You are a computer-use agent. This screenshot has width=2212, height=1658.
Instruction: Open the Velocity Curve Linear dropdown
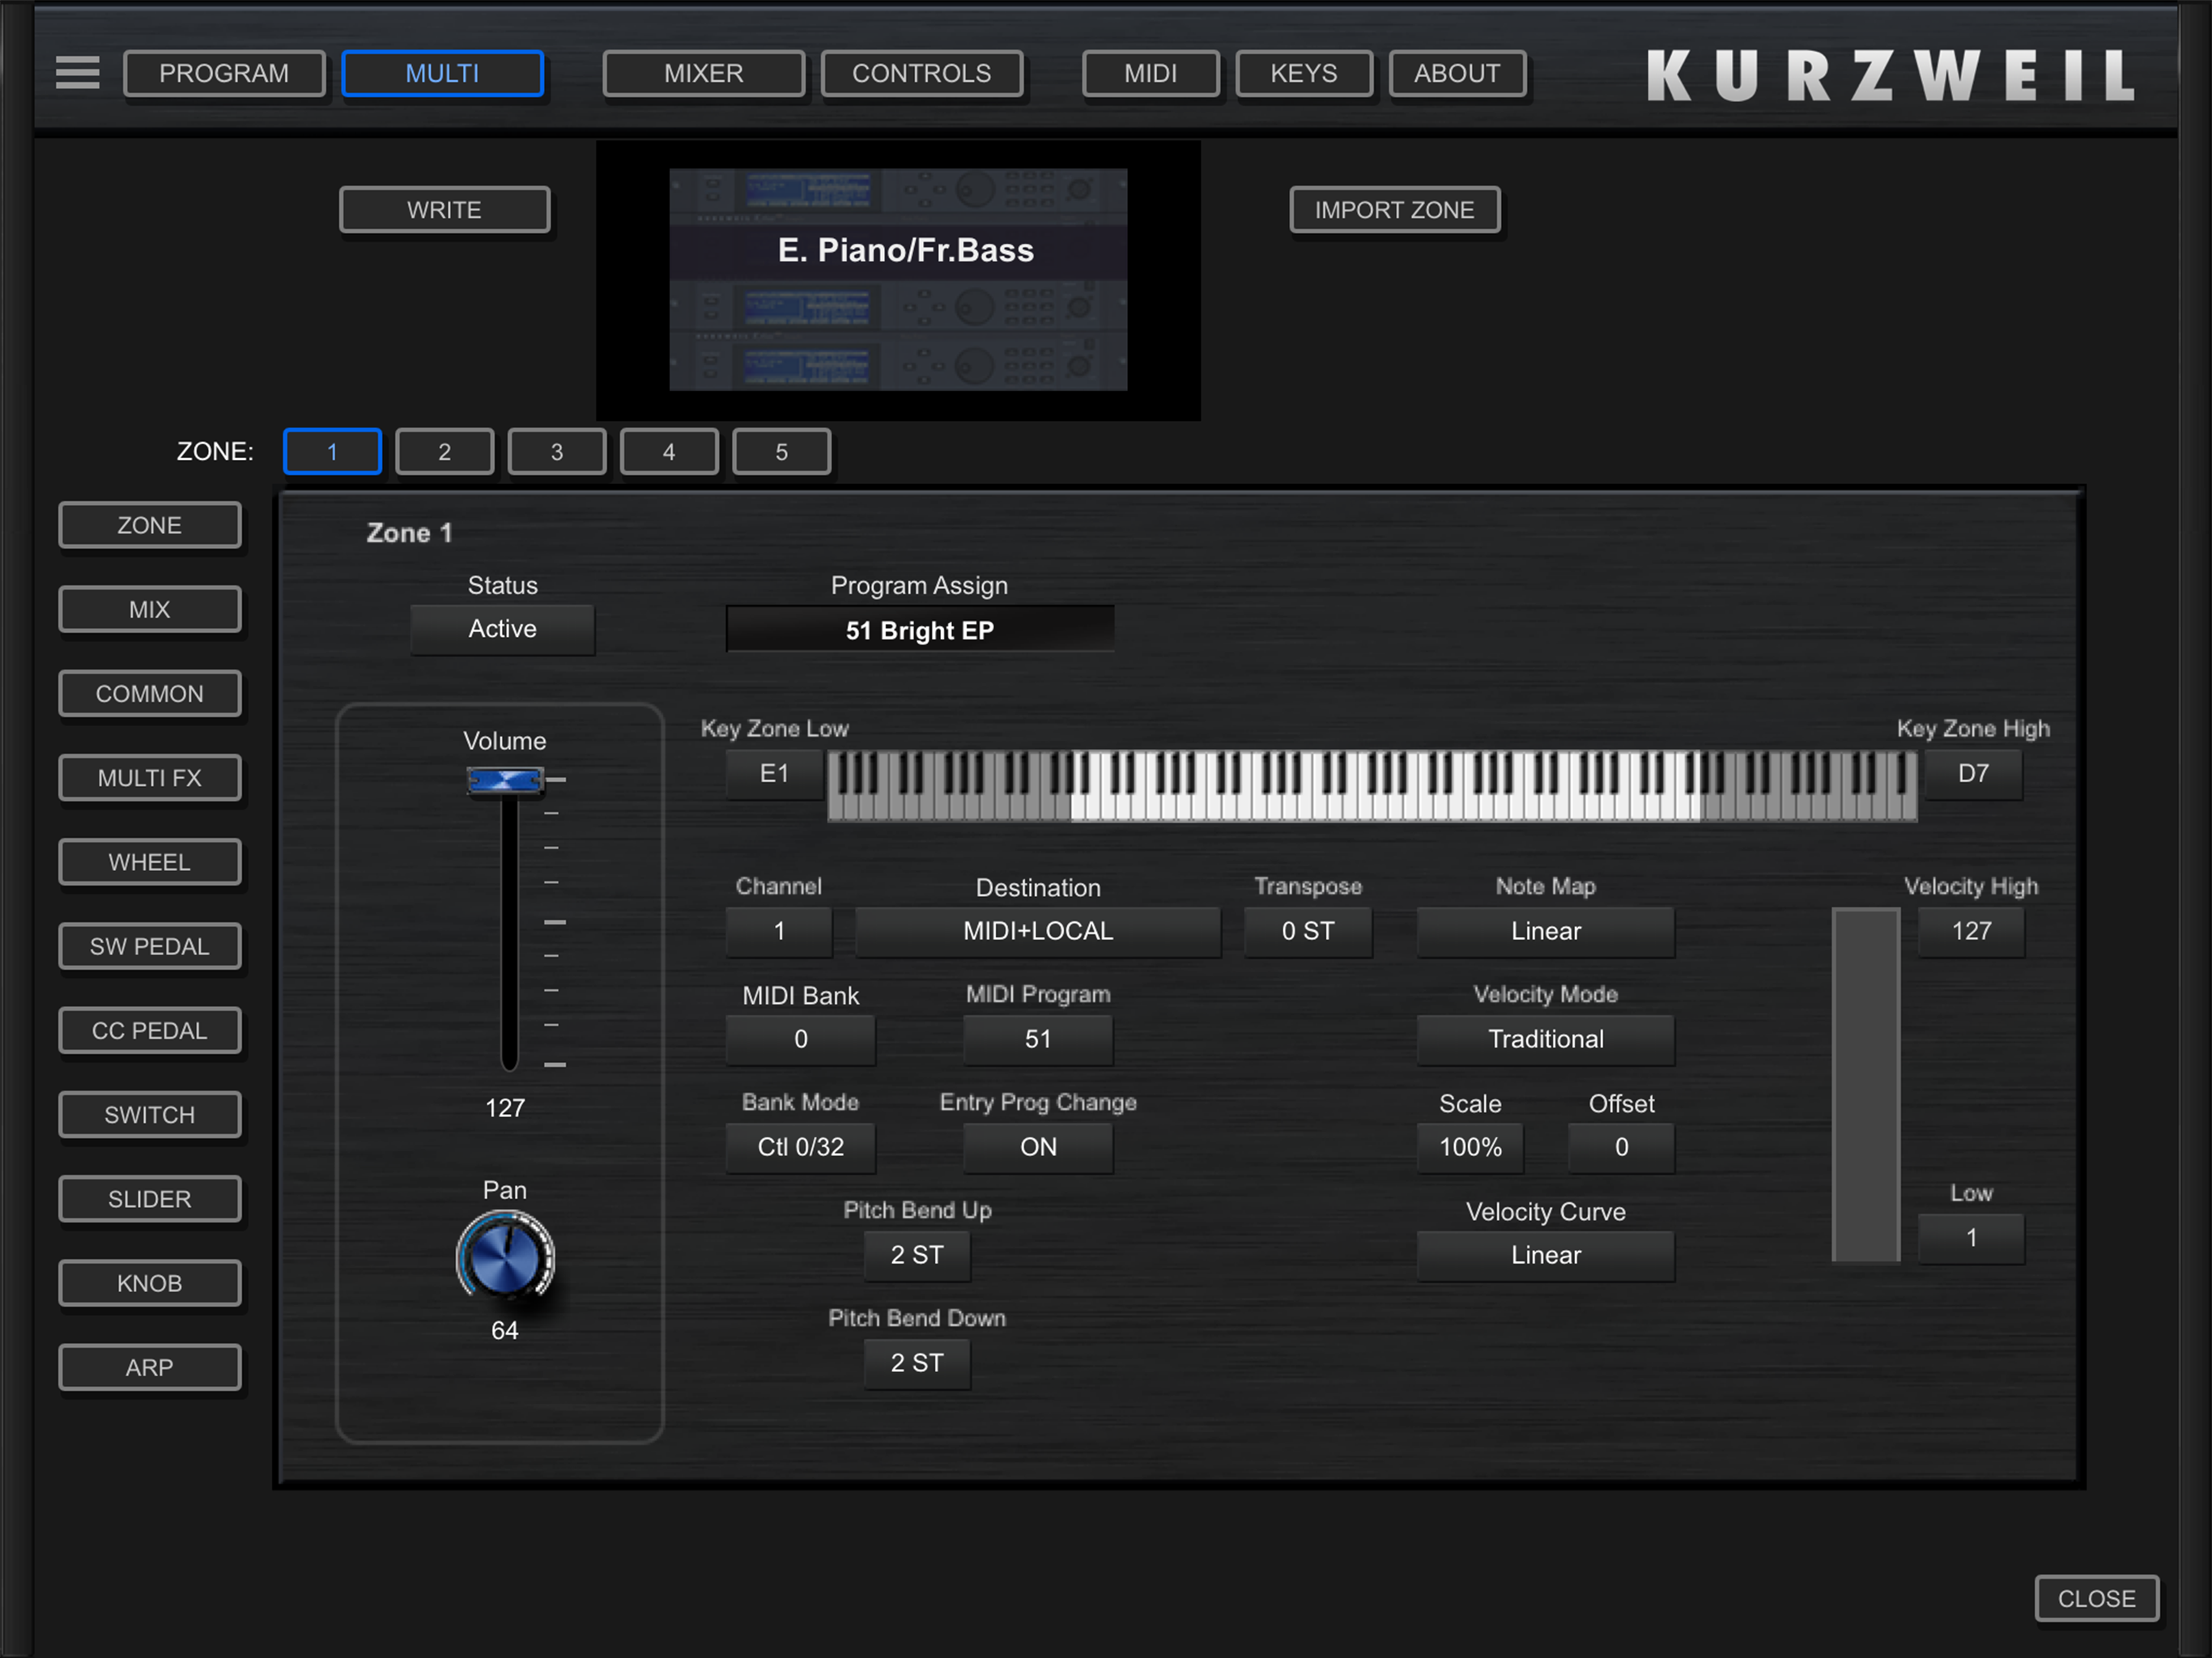tap(1546, 1255)
